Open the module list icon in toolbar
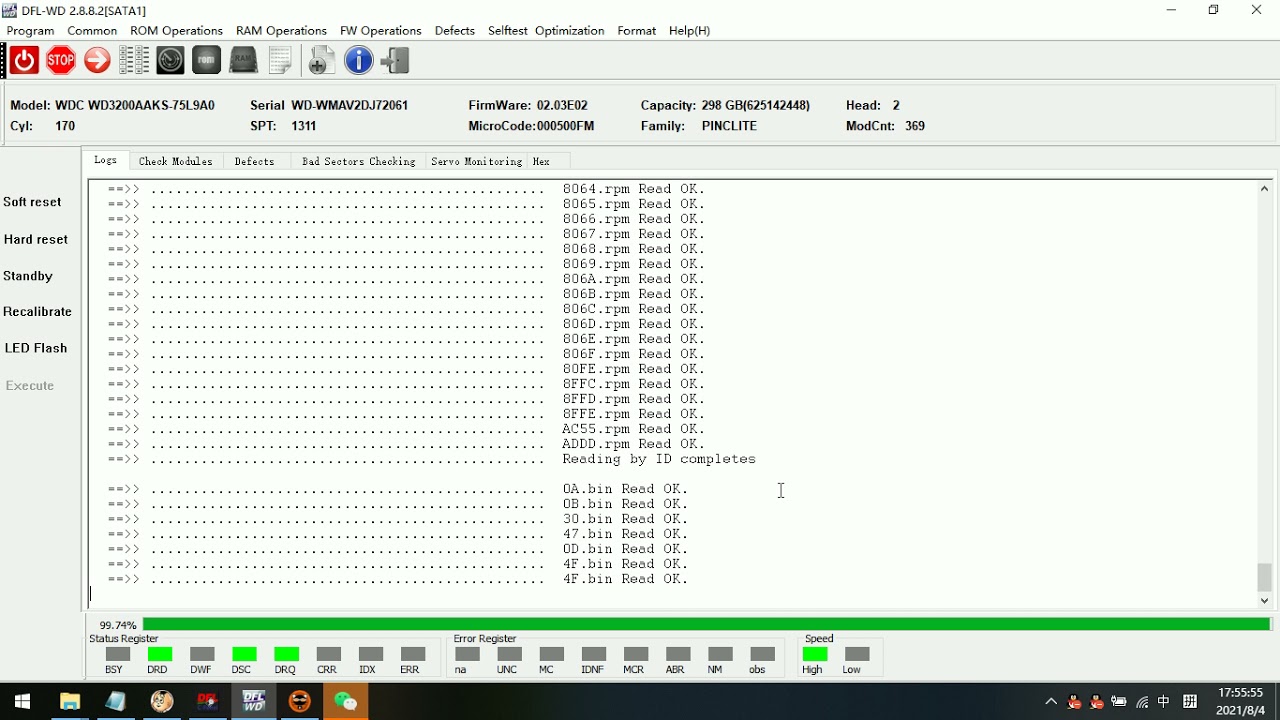Screen dimensions: 1280x720 coord(134,61)
